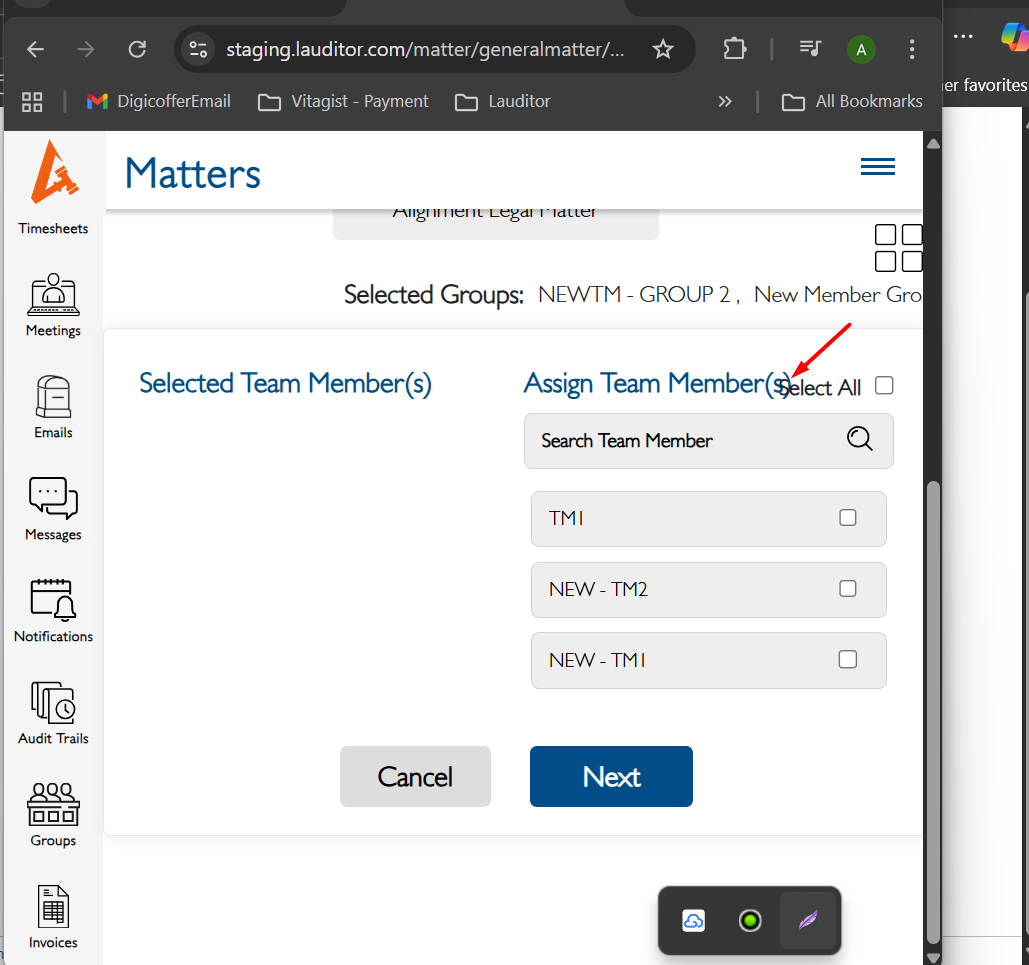Select the NEW - TM2 checkbox
Screen dimensions: 1029x965
pyautogui.click(x=848, y=589)
